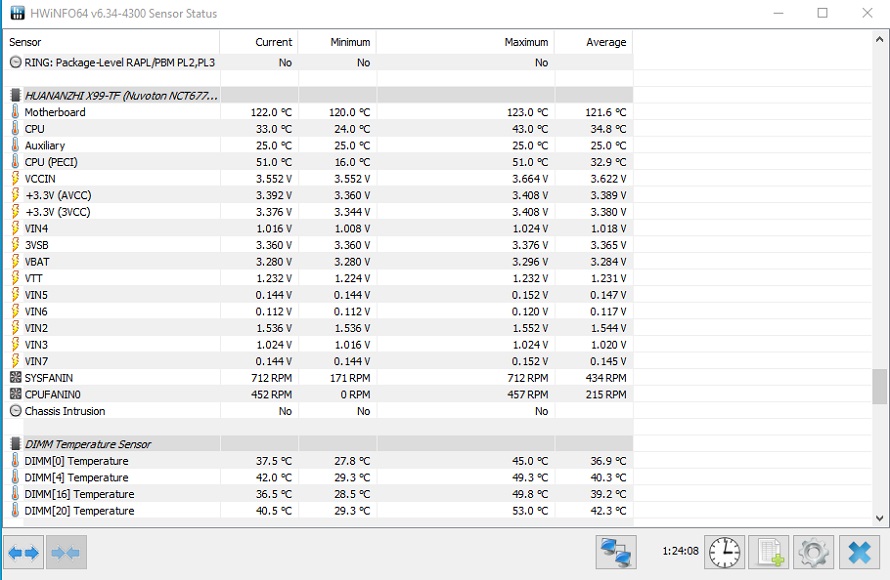Select the DIMM[20] Temperature row
Screen dimensions: 890x580
pos(318,510)
